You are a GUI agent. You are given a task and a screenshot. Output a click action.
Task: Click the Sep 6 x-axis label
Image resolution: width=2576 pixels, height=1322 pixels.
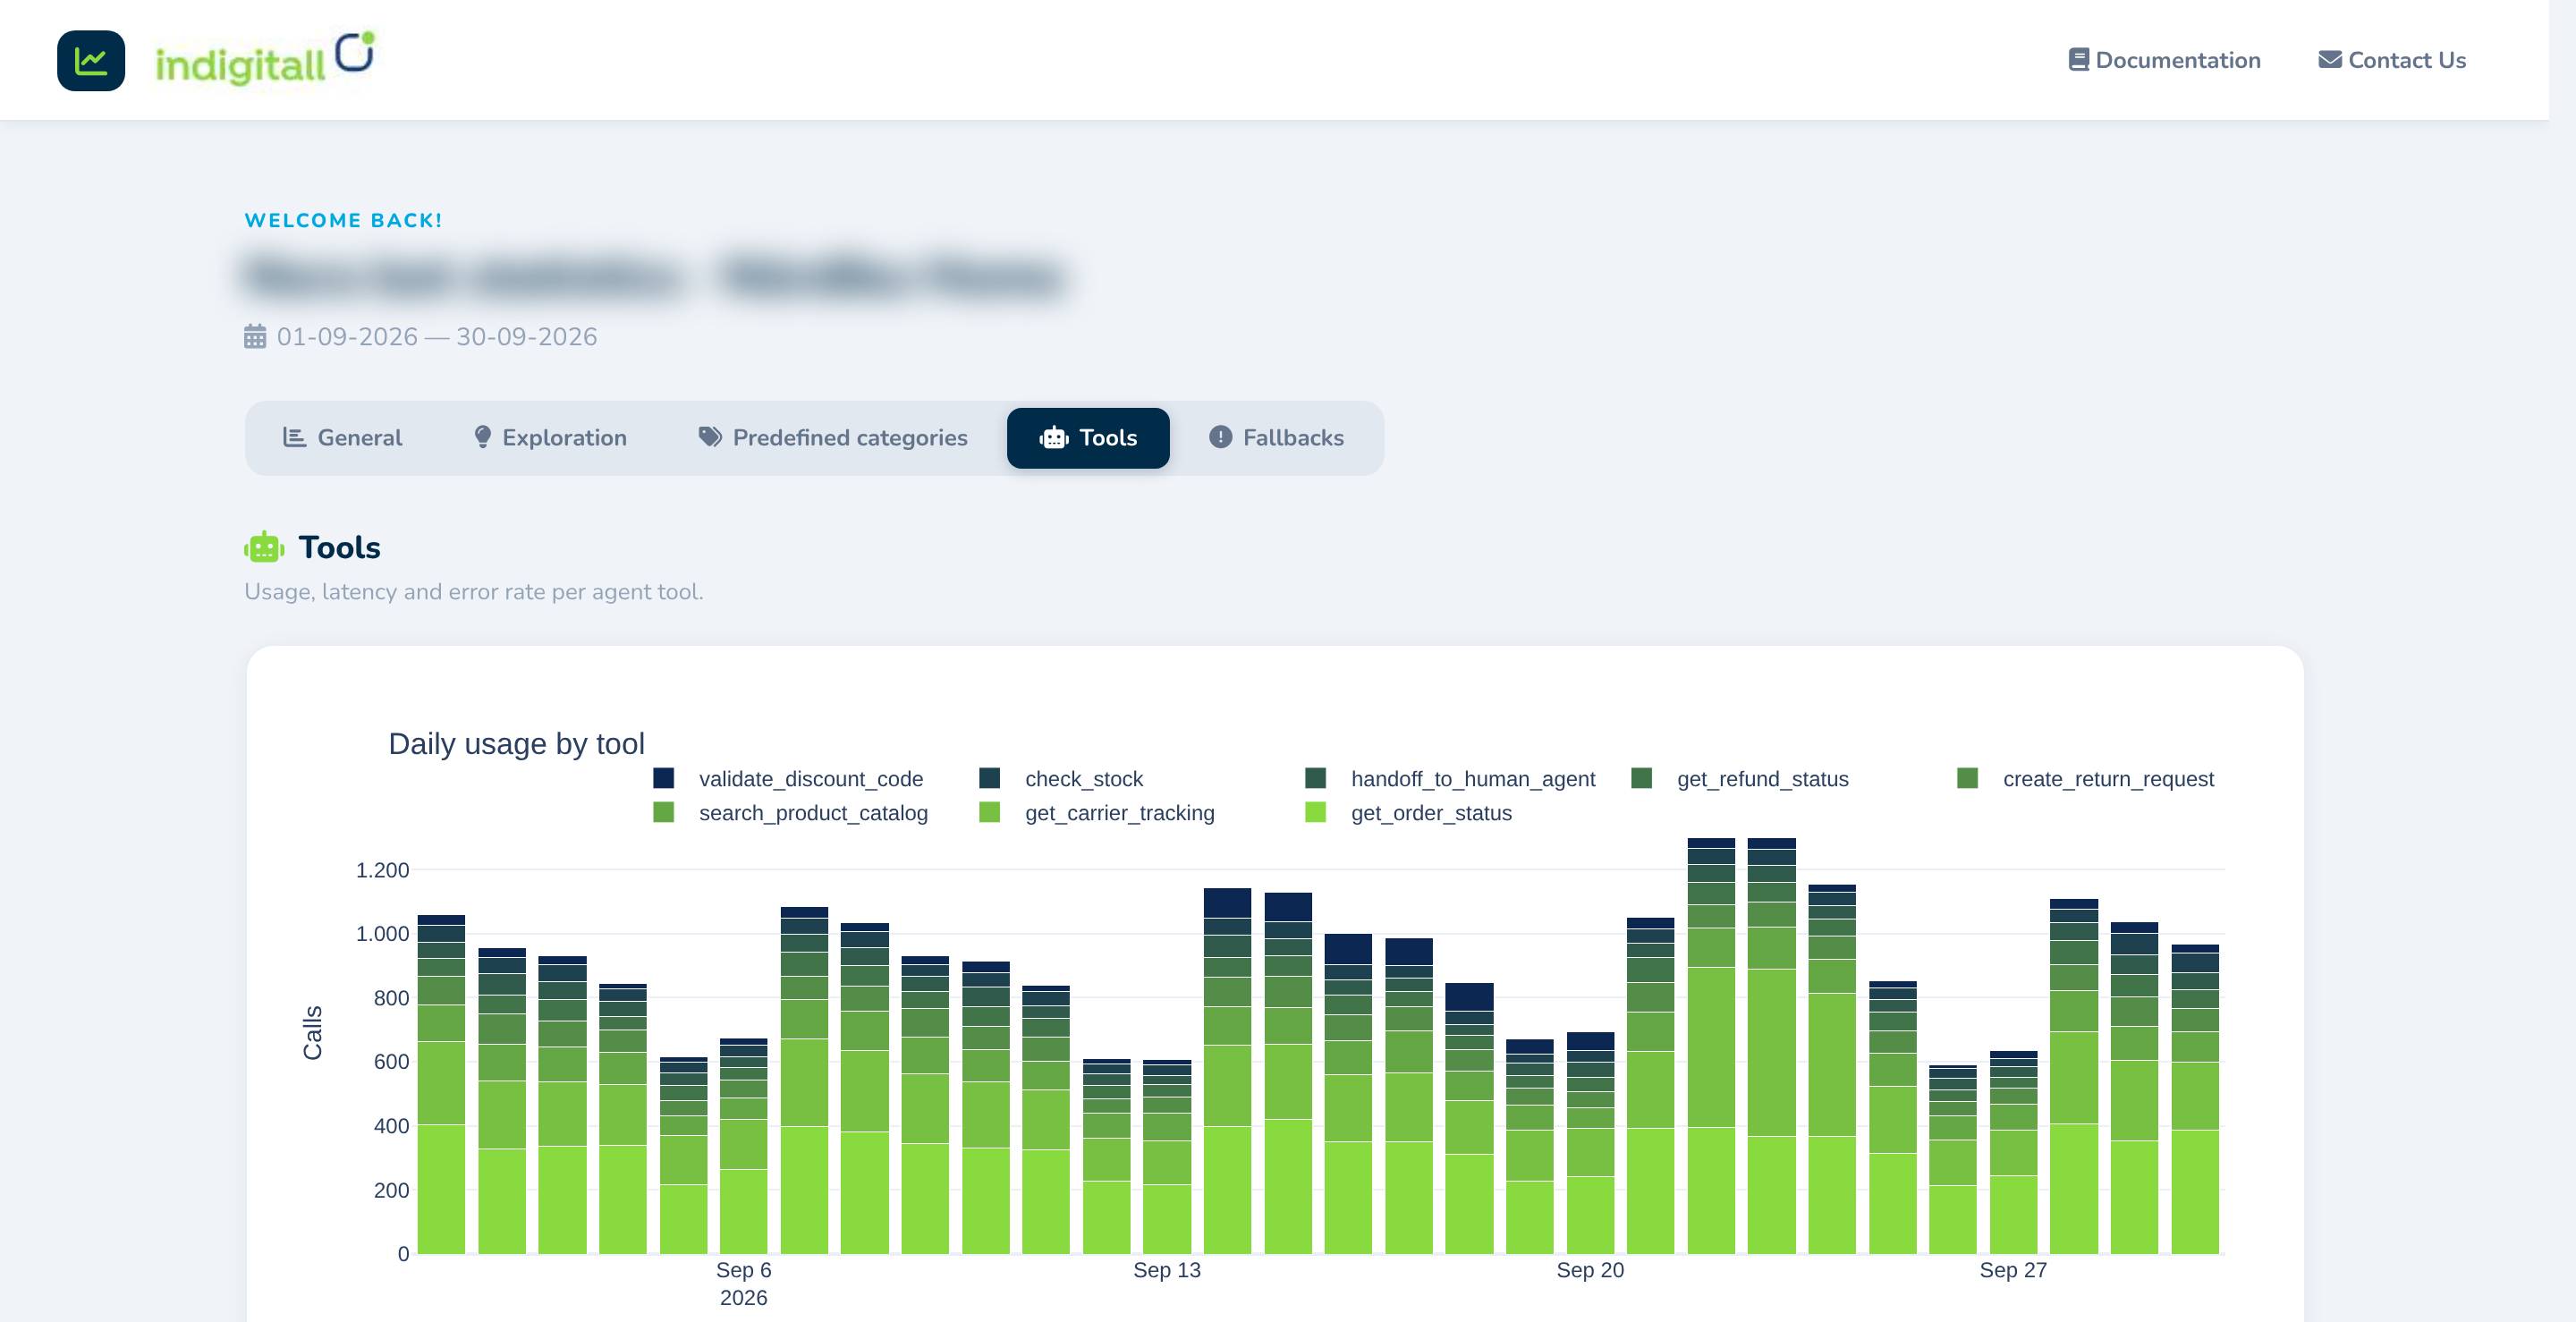tap(743, 1270)
